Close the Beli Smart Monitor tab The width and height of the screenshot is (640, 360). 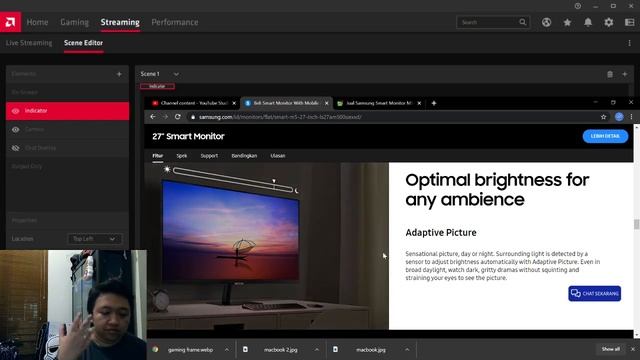[327, 103]
